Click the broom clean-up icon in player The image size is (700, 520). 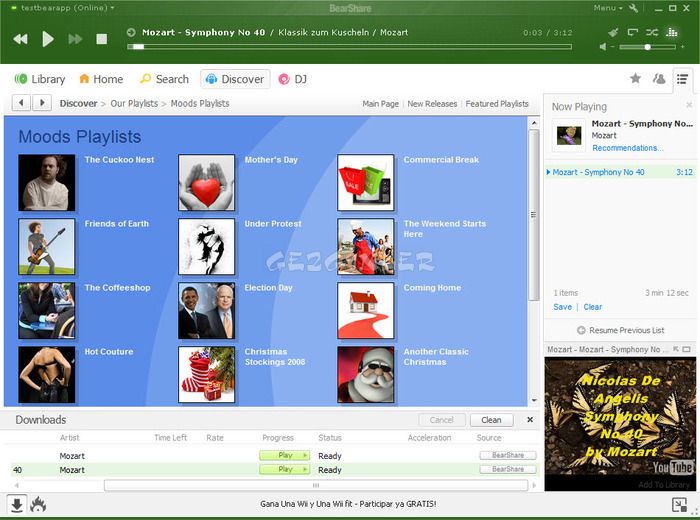tap(613, 32)
